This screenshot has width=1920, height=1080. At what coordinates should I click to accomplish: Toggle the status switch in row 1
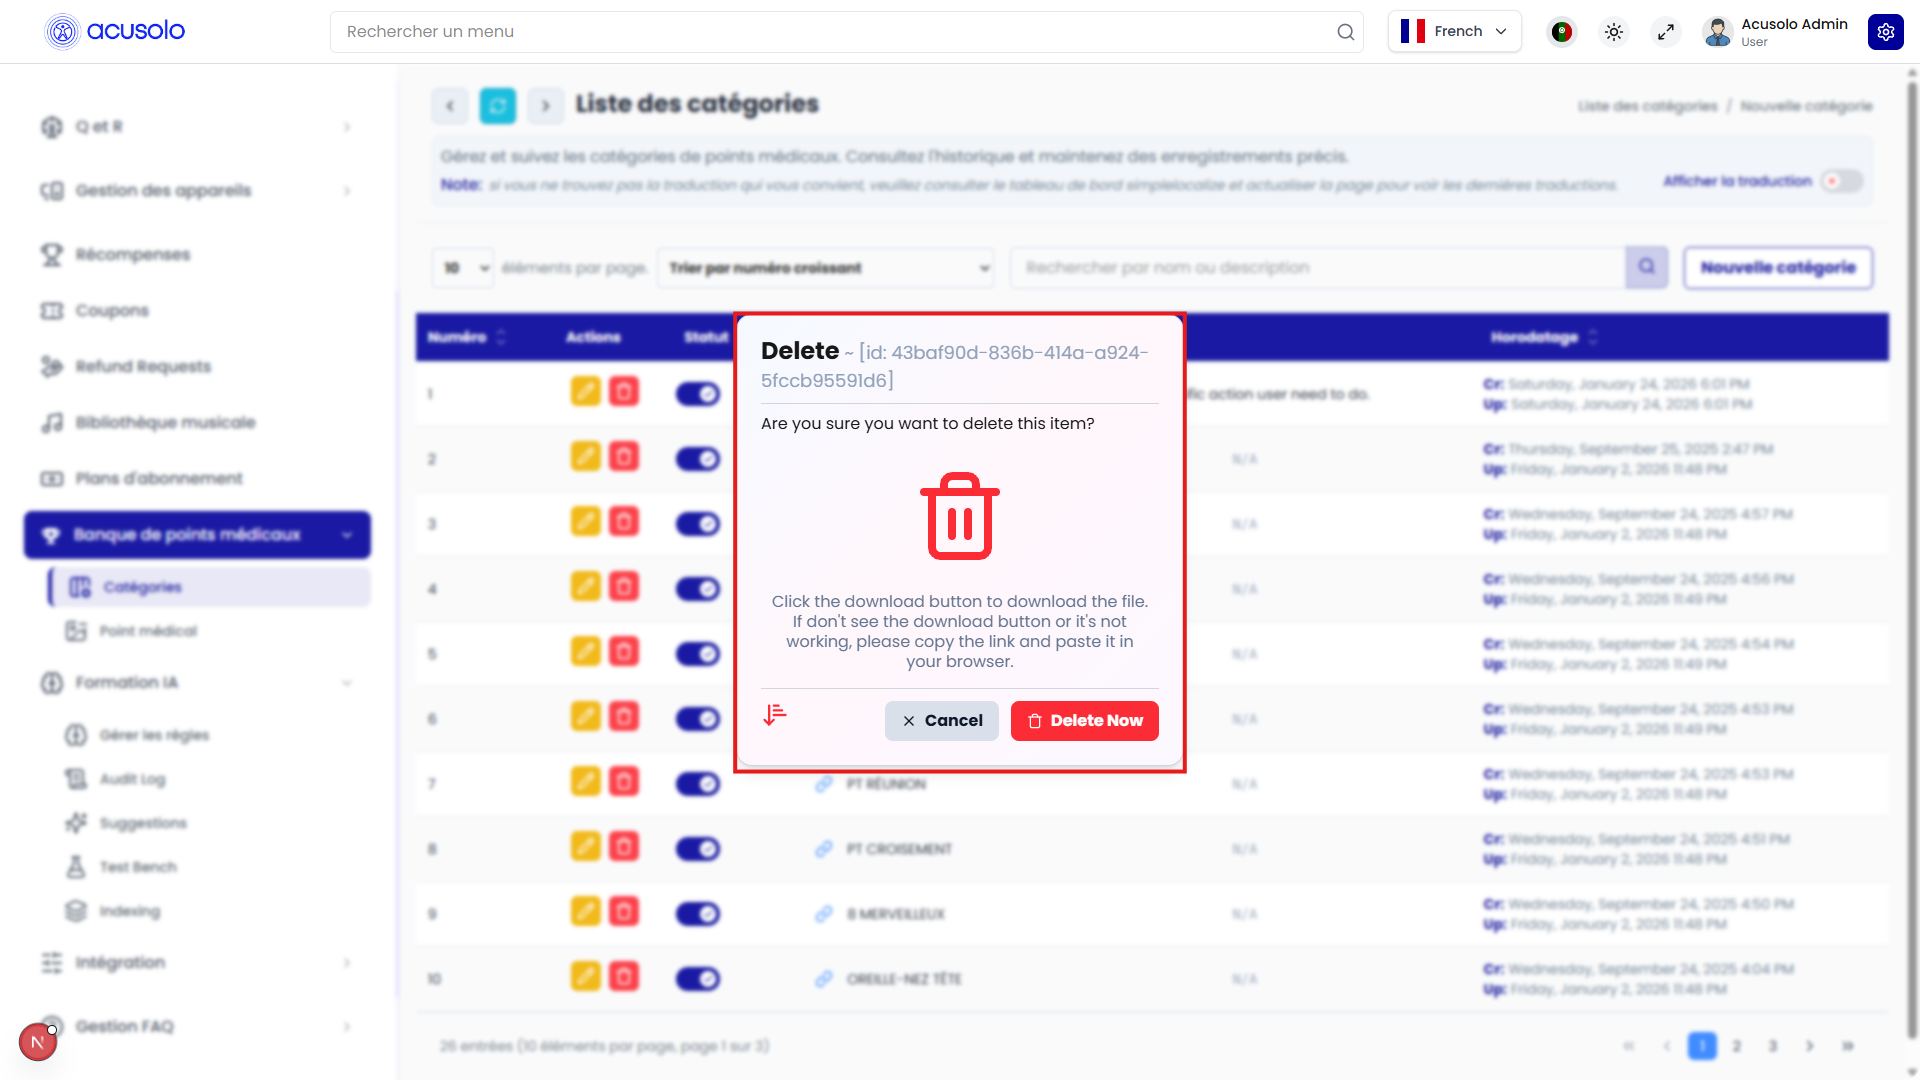(698, 394)
